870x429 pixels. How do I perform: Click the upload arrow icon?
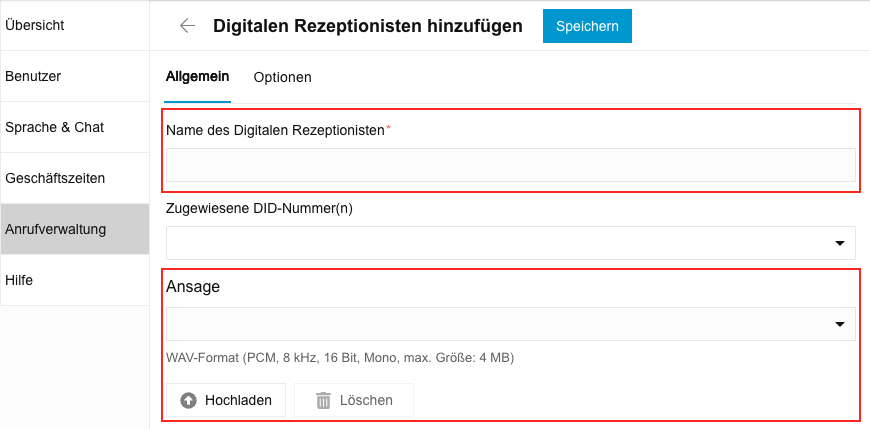(x=189, y=400)
